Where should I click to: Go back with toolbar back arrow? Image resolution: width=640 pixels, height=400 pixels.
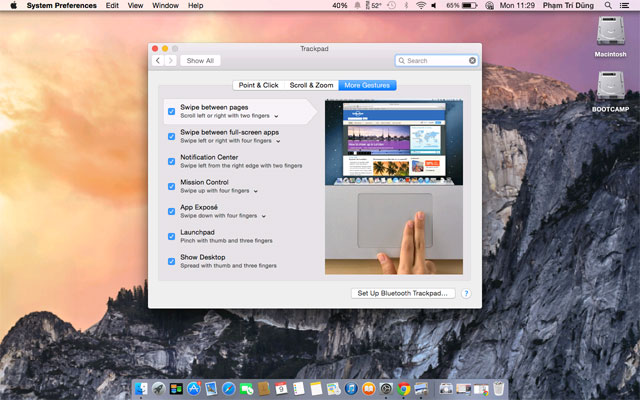[x=158, y=60]
